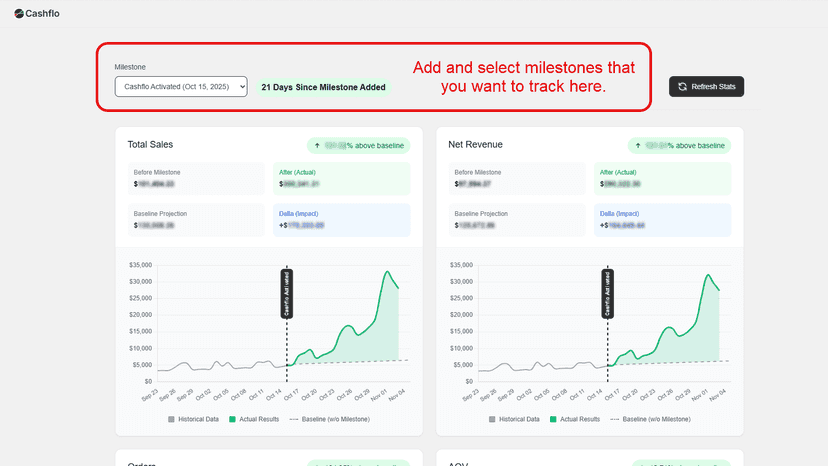Select Baseline Projection card in Net Revenue
This screenshot has height=466, width=828.
(517, 220)
